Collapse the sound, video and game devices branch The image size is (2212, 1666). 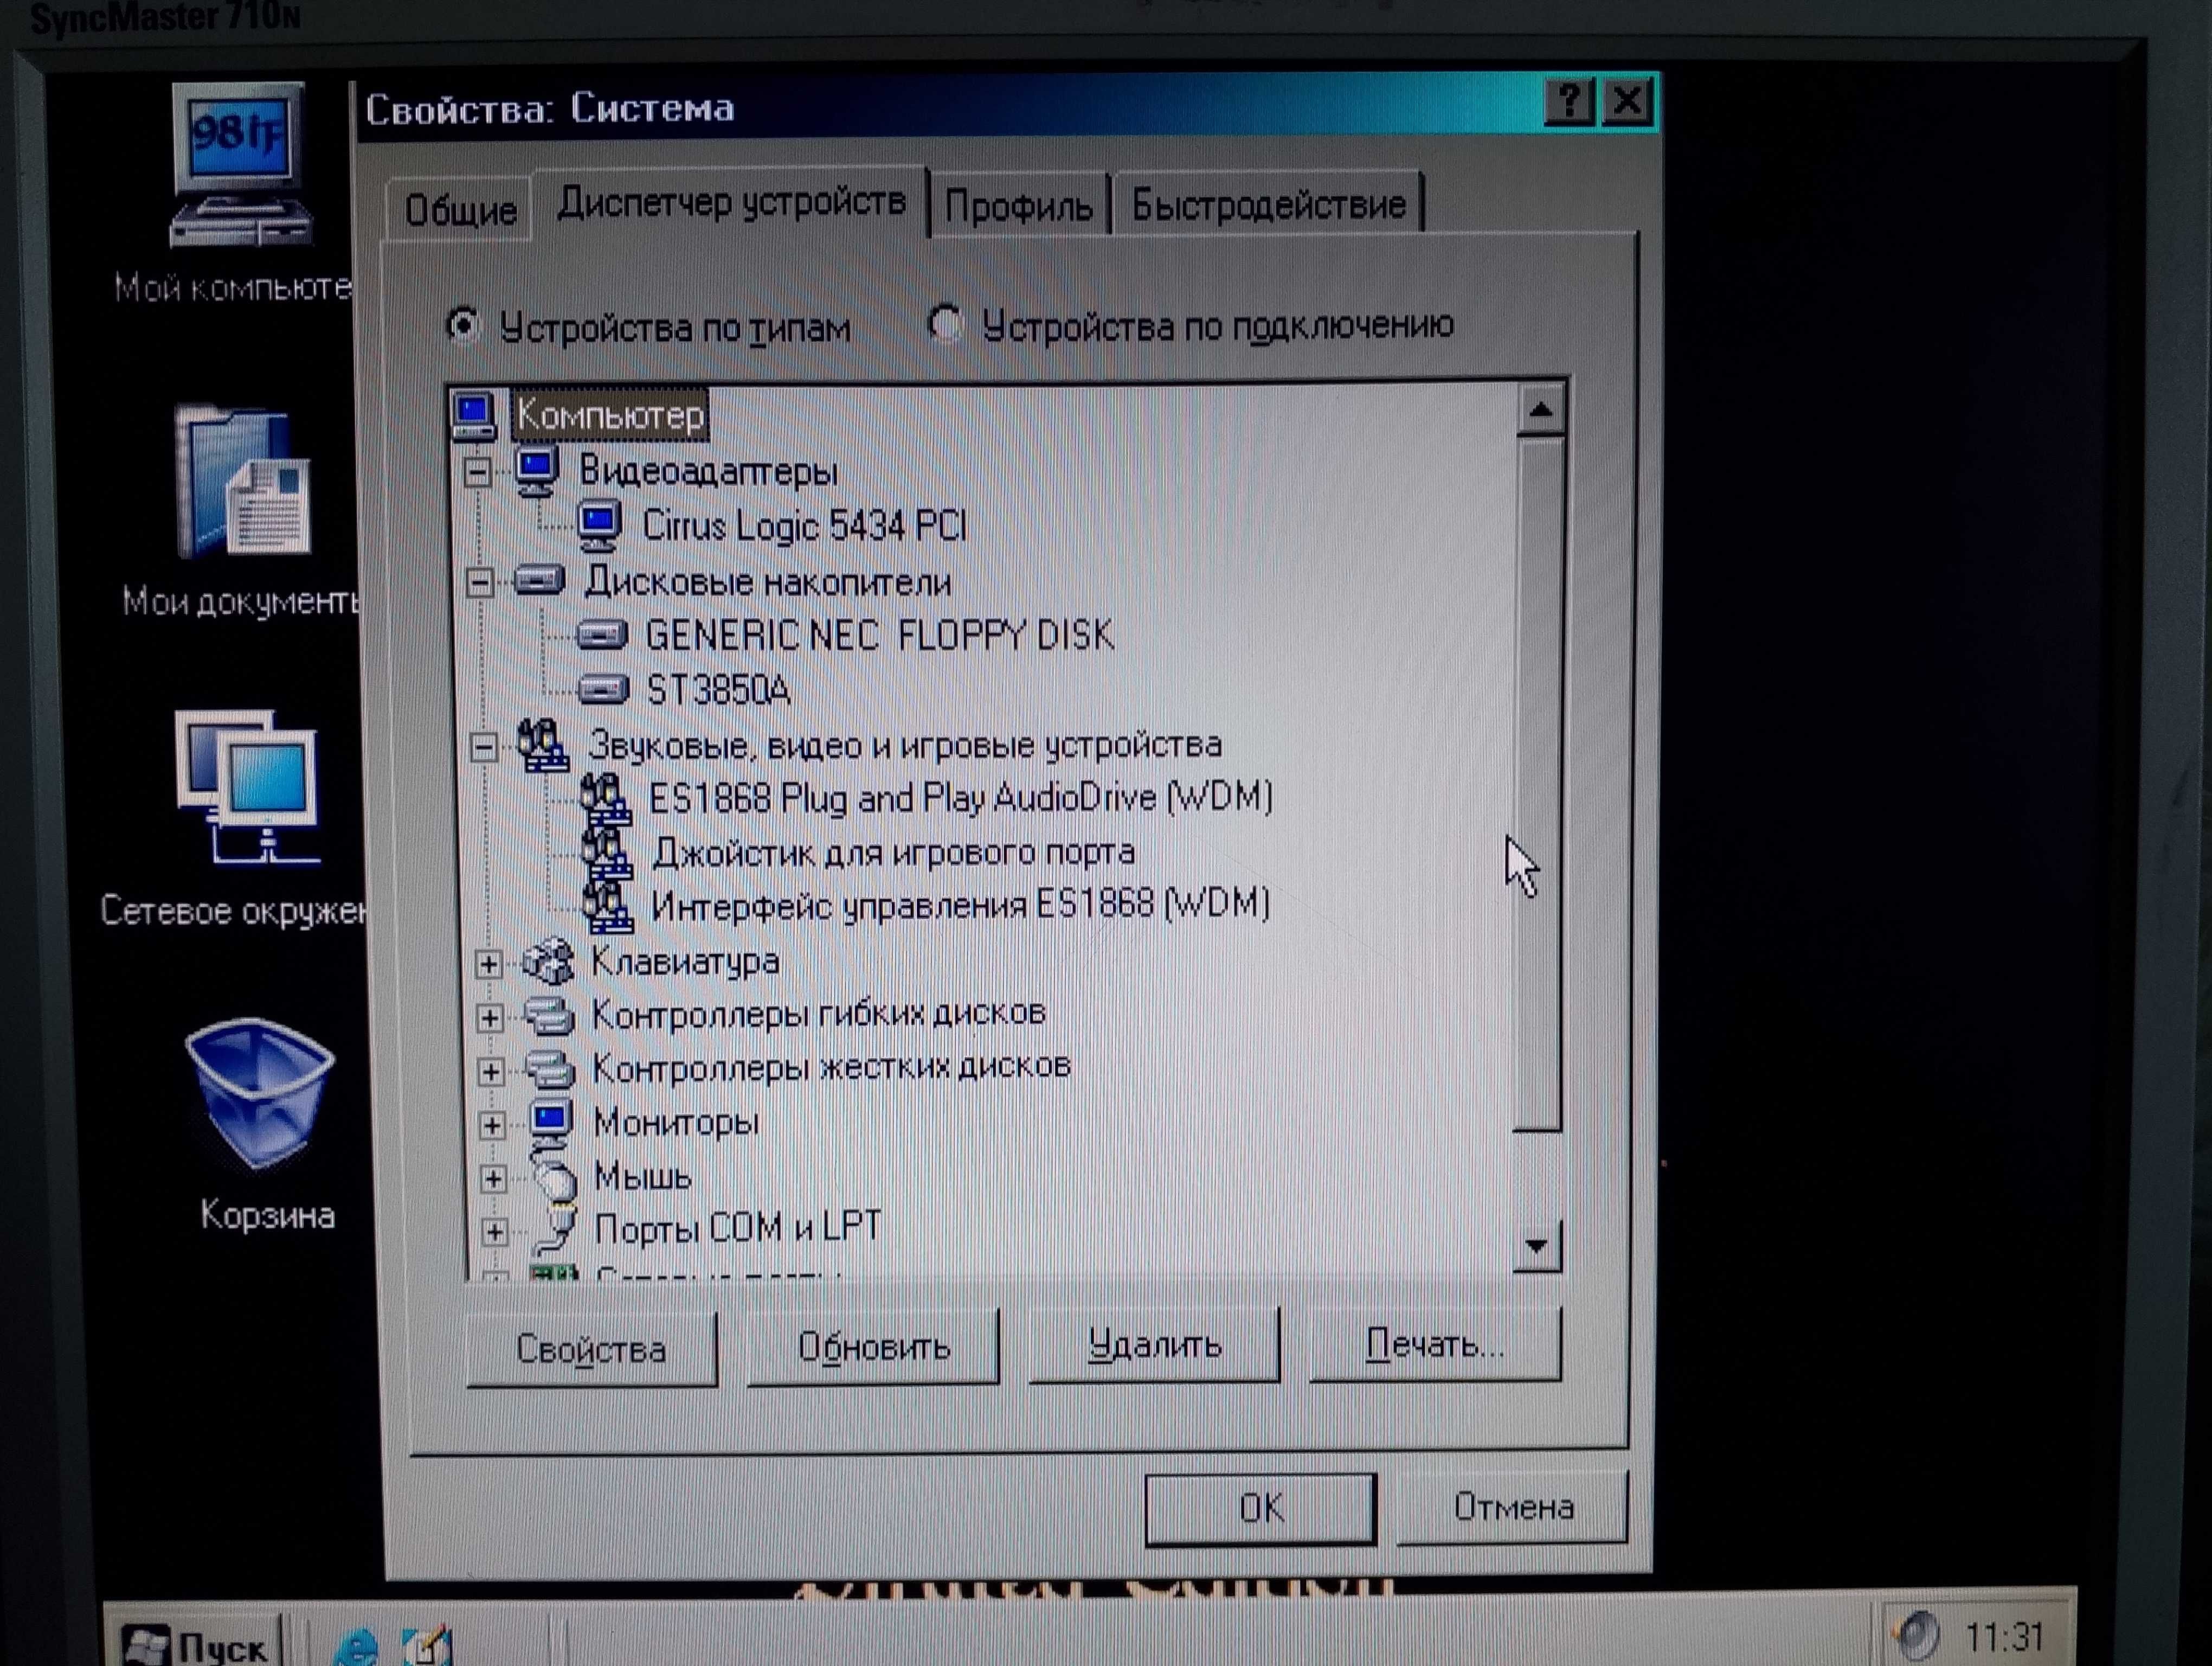click(x=484, y=746)
